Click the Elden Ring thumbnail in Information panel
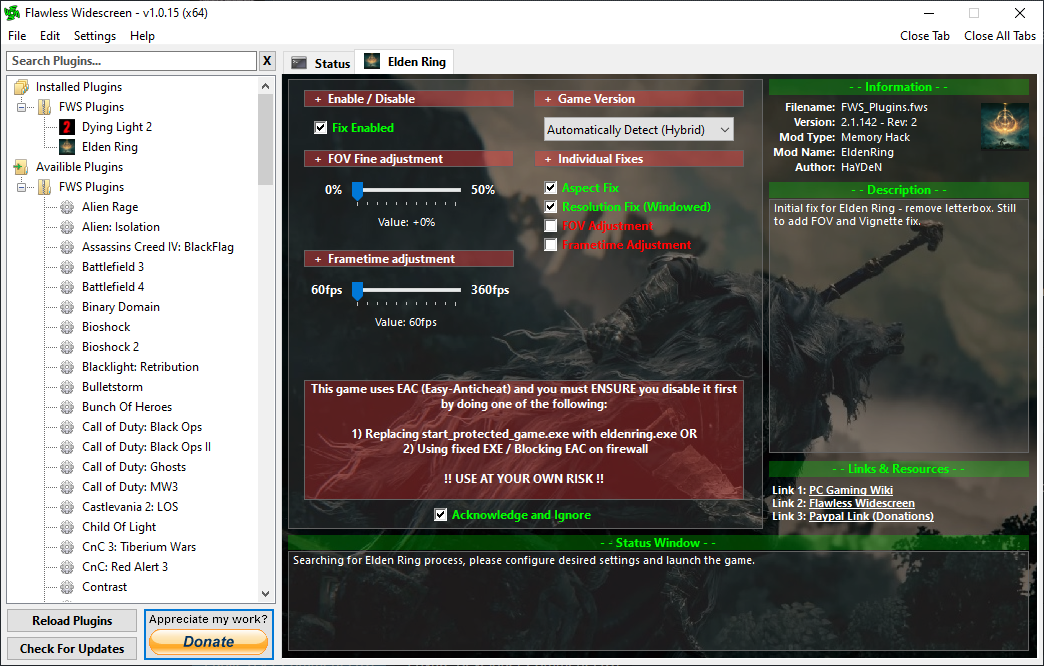This screenshot has width=1044, height=666. (1004, 127)
